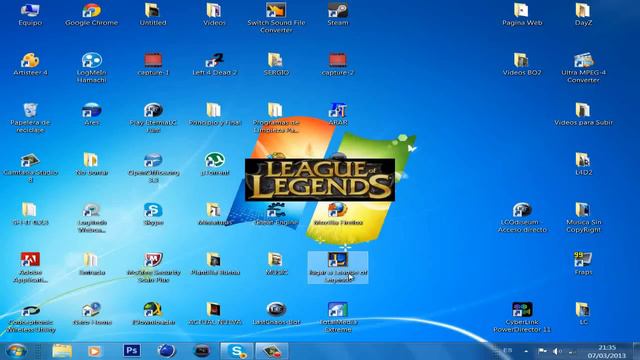Click the League of Legends logo image
This screenshot has width=640, height=360.
point(320,180)
